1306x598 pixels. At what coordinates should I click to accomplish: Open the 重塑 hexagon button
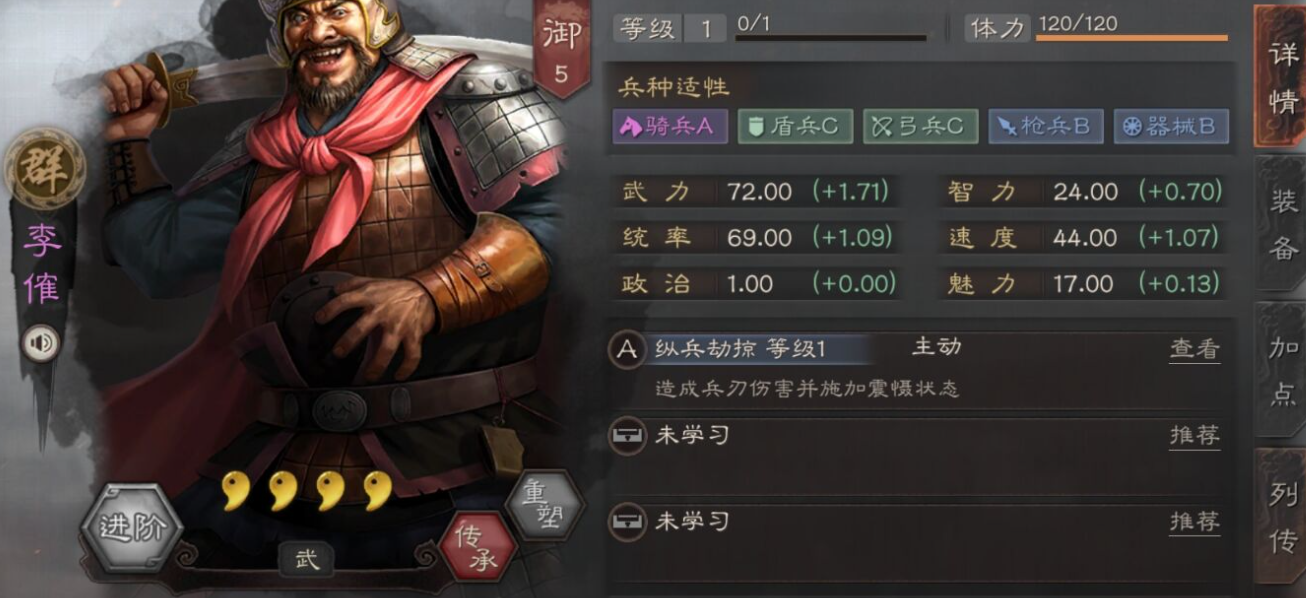click(544, 505)
